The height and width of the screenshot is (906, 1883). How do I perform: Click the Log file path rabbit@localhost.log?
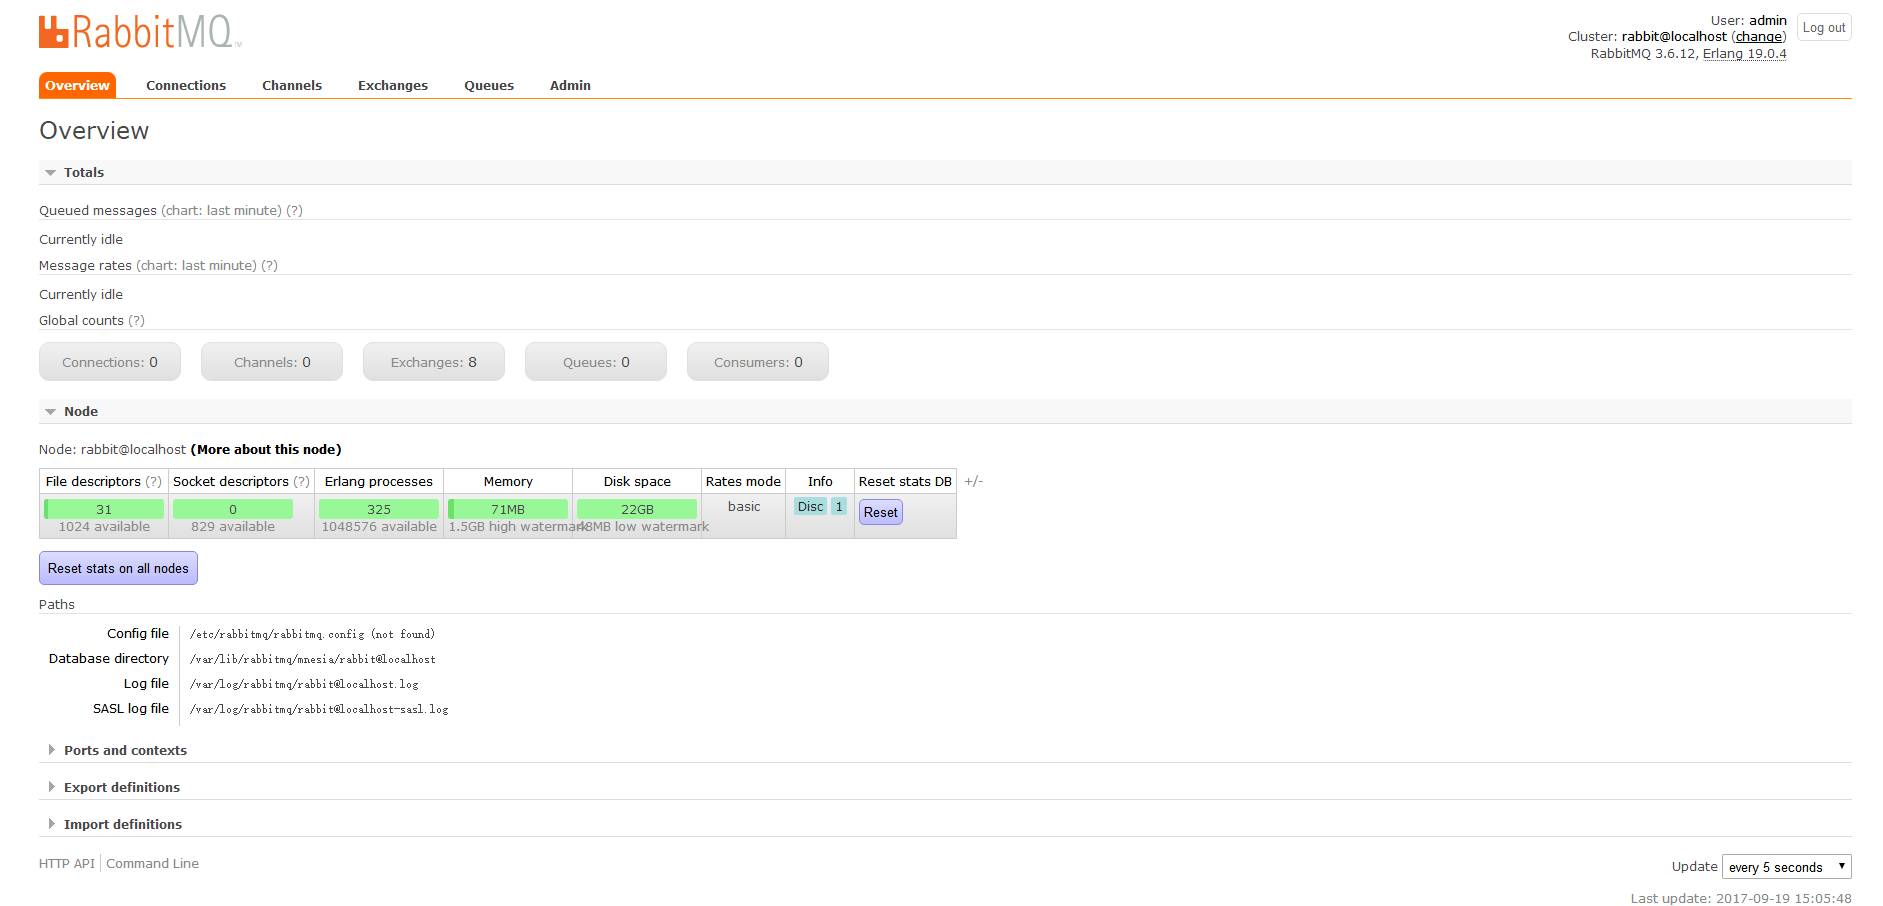coord(304,684)
